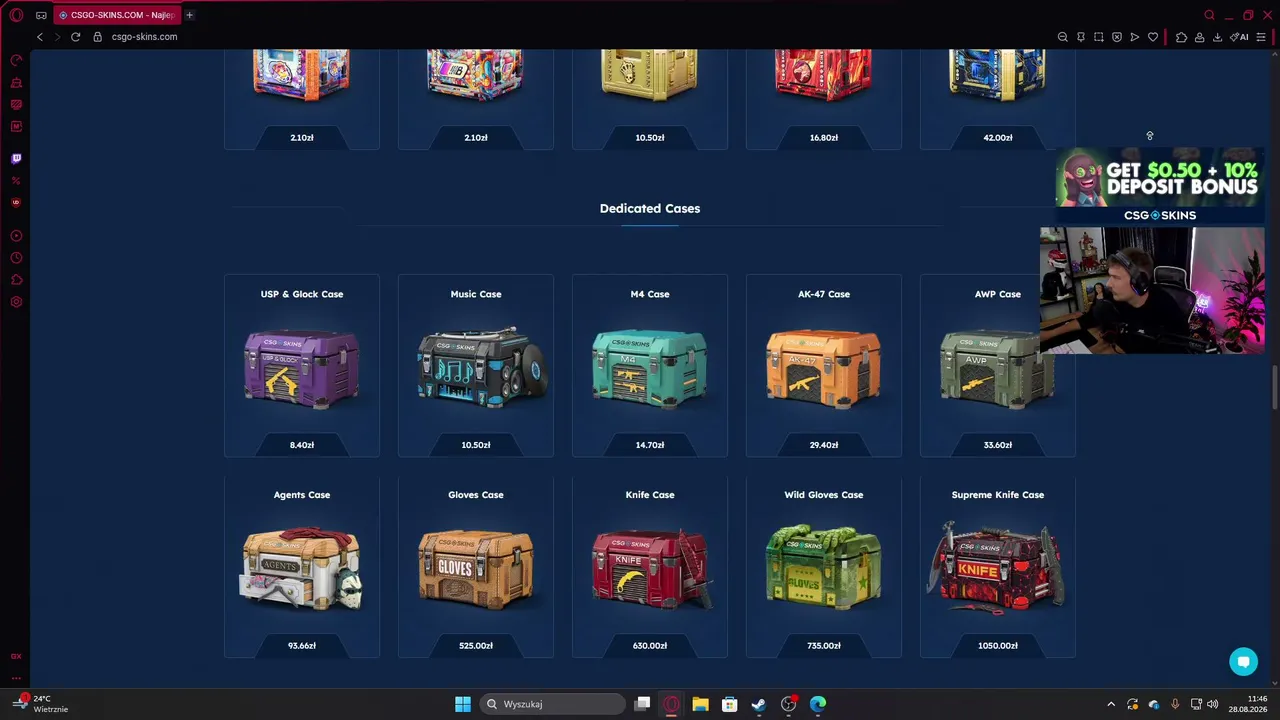Open sidebar history clock icon
The width and height of the screenshot is (1280, 720).
[16, 258]
